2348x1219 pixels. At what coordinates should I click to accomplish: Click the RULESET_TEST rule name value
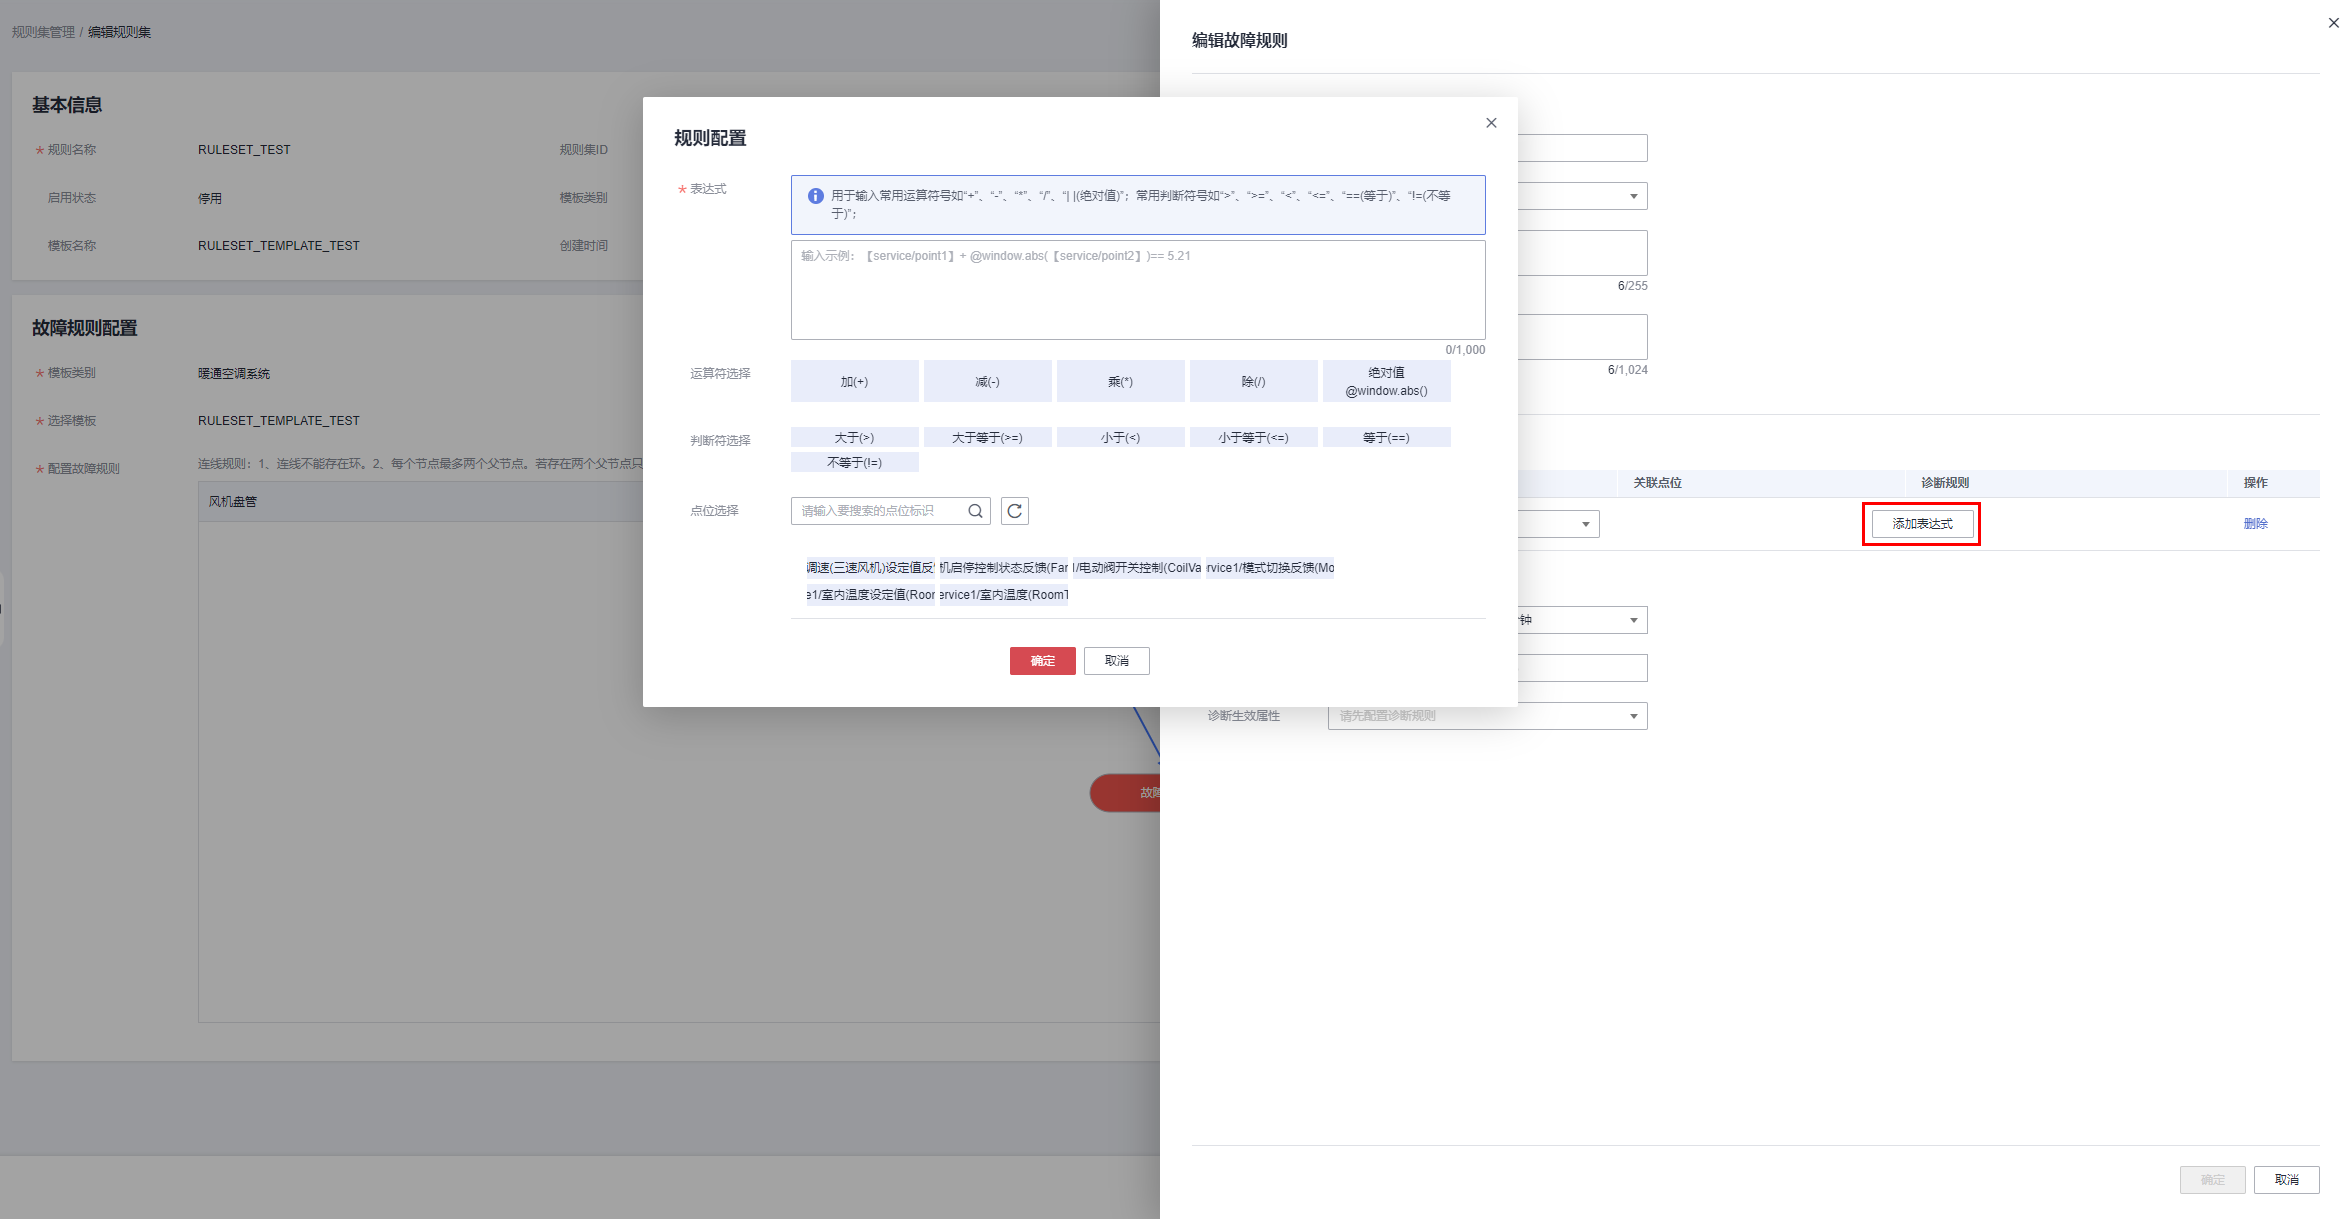point(244,150)
